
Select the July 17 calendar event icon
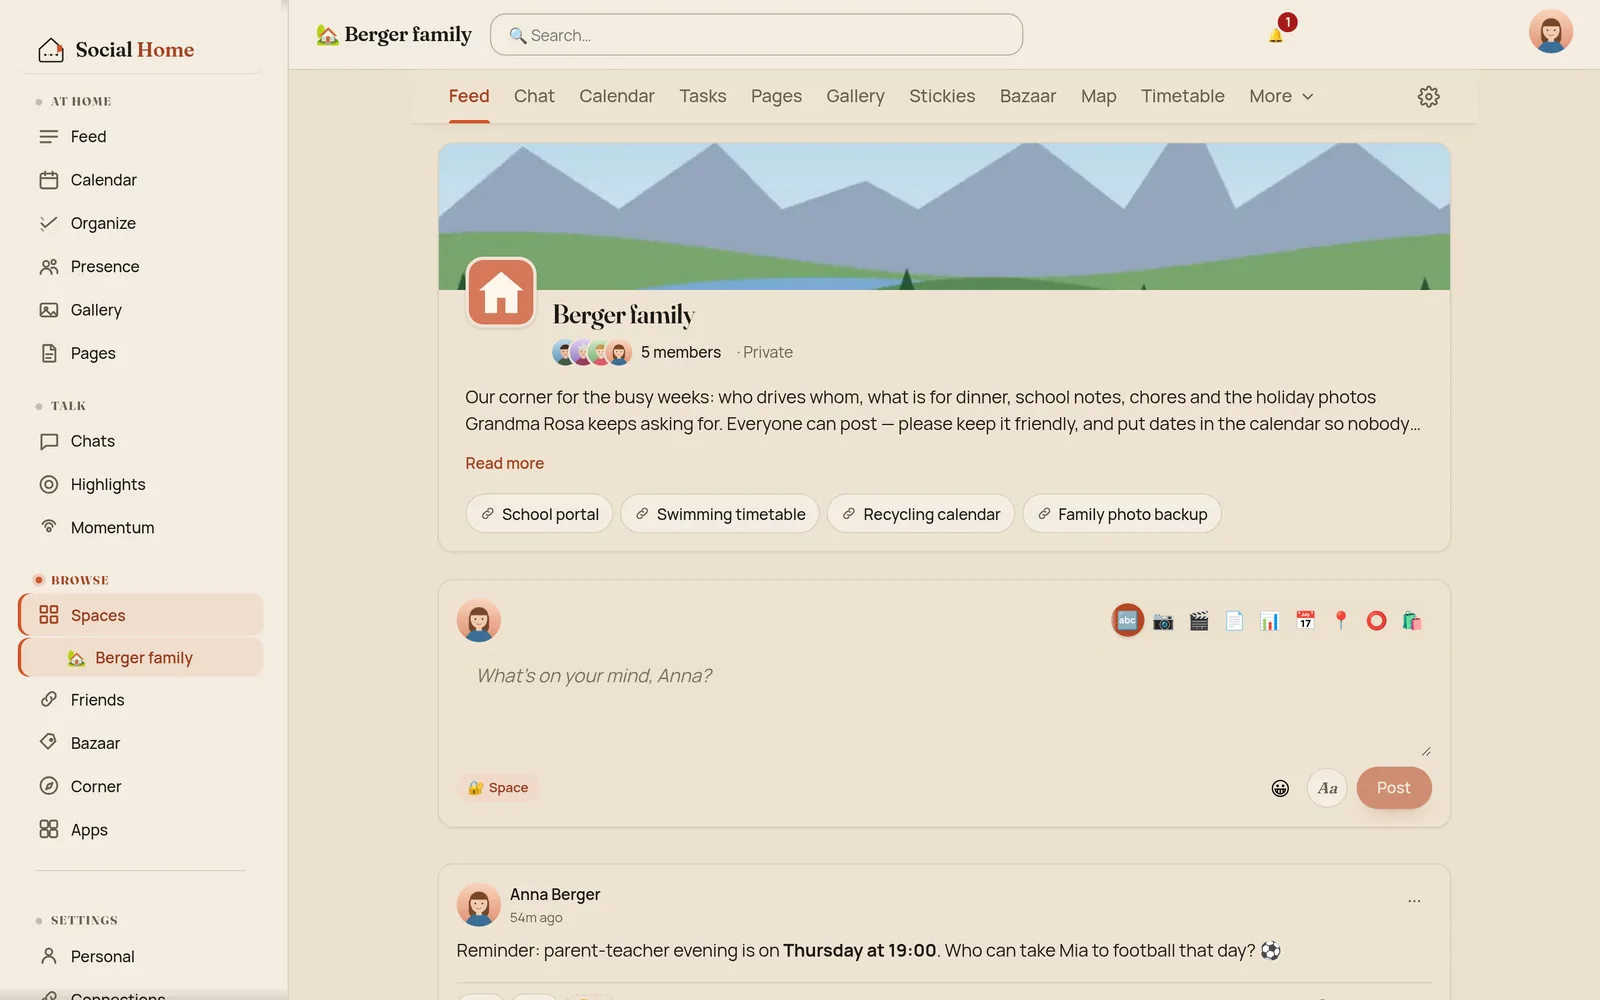coord(1305,621)
